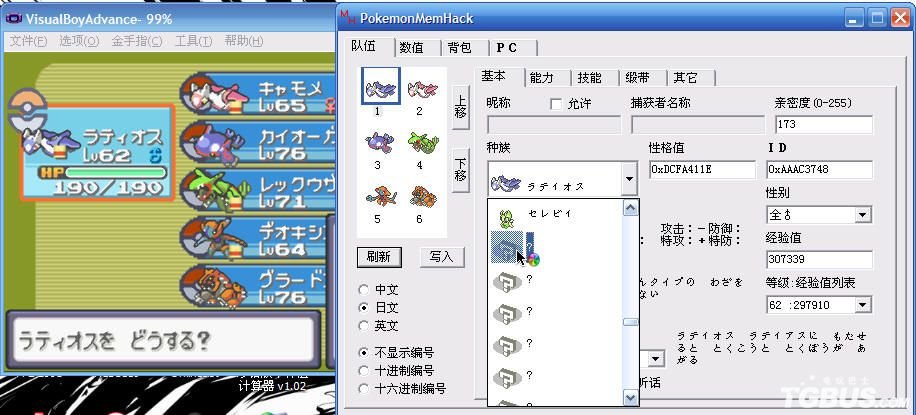Open the 金手指(C) cheats menu
Image resolution: width=916 pixels, height=415 pixels.
point(138,41)
